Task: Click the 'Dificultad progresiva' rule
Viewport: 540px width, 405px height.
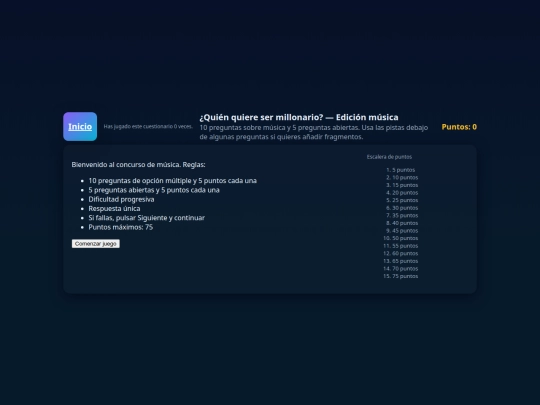Action: 121,199
